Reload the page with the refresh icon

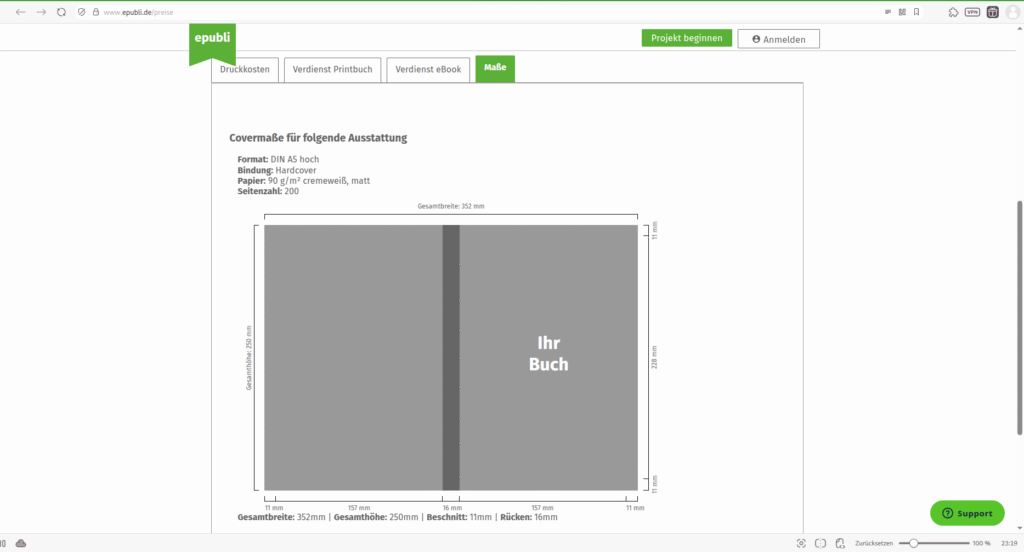point(62,12)
